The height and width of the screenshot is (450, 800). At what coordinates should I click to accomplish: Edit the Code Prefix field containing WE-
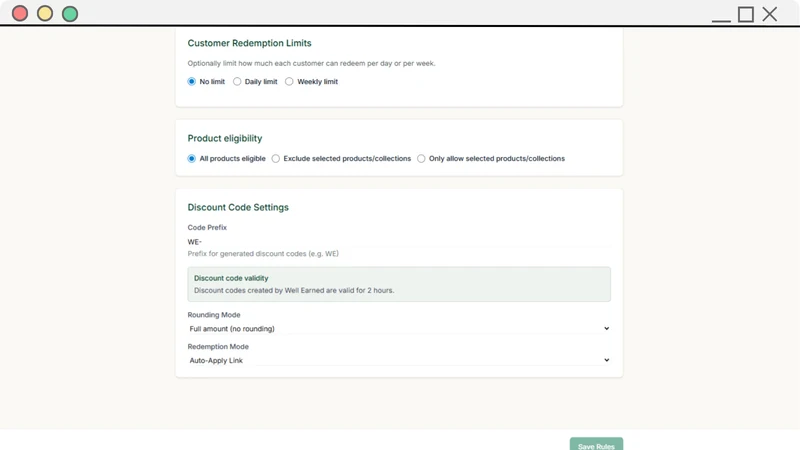pyautogui.click(x=399, y=242)
